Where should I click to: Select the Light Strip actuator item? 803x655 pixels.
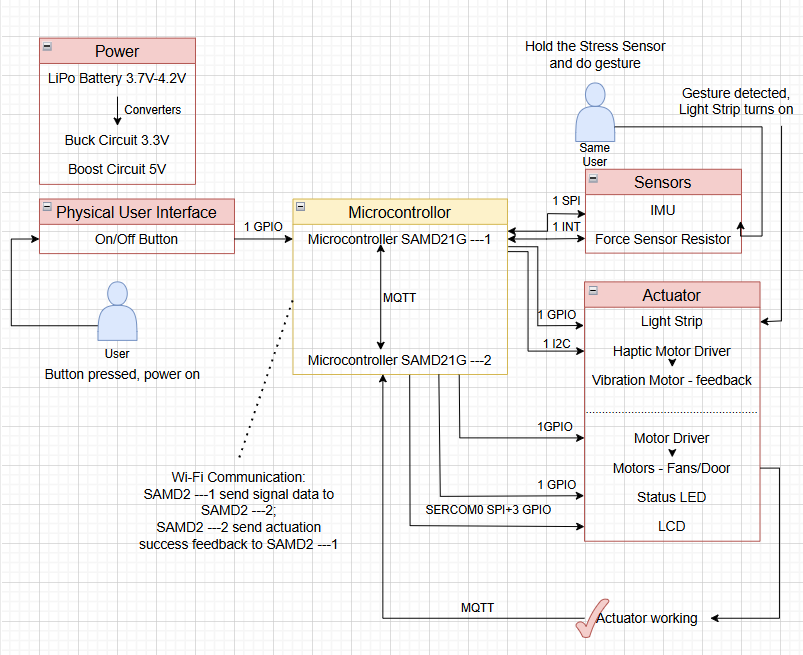pos(671,321)
